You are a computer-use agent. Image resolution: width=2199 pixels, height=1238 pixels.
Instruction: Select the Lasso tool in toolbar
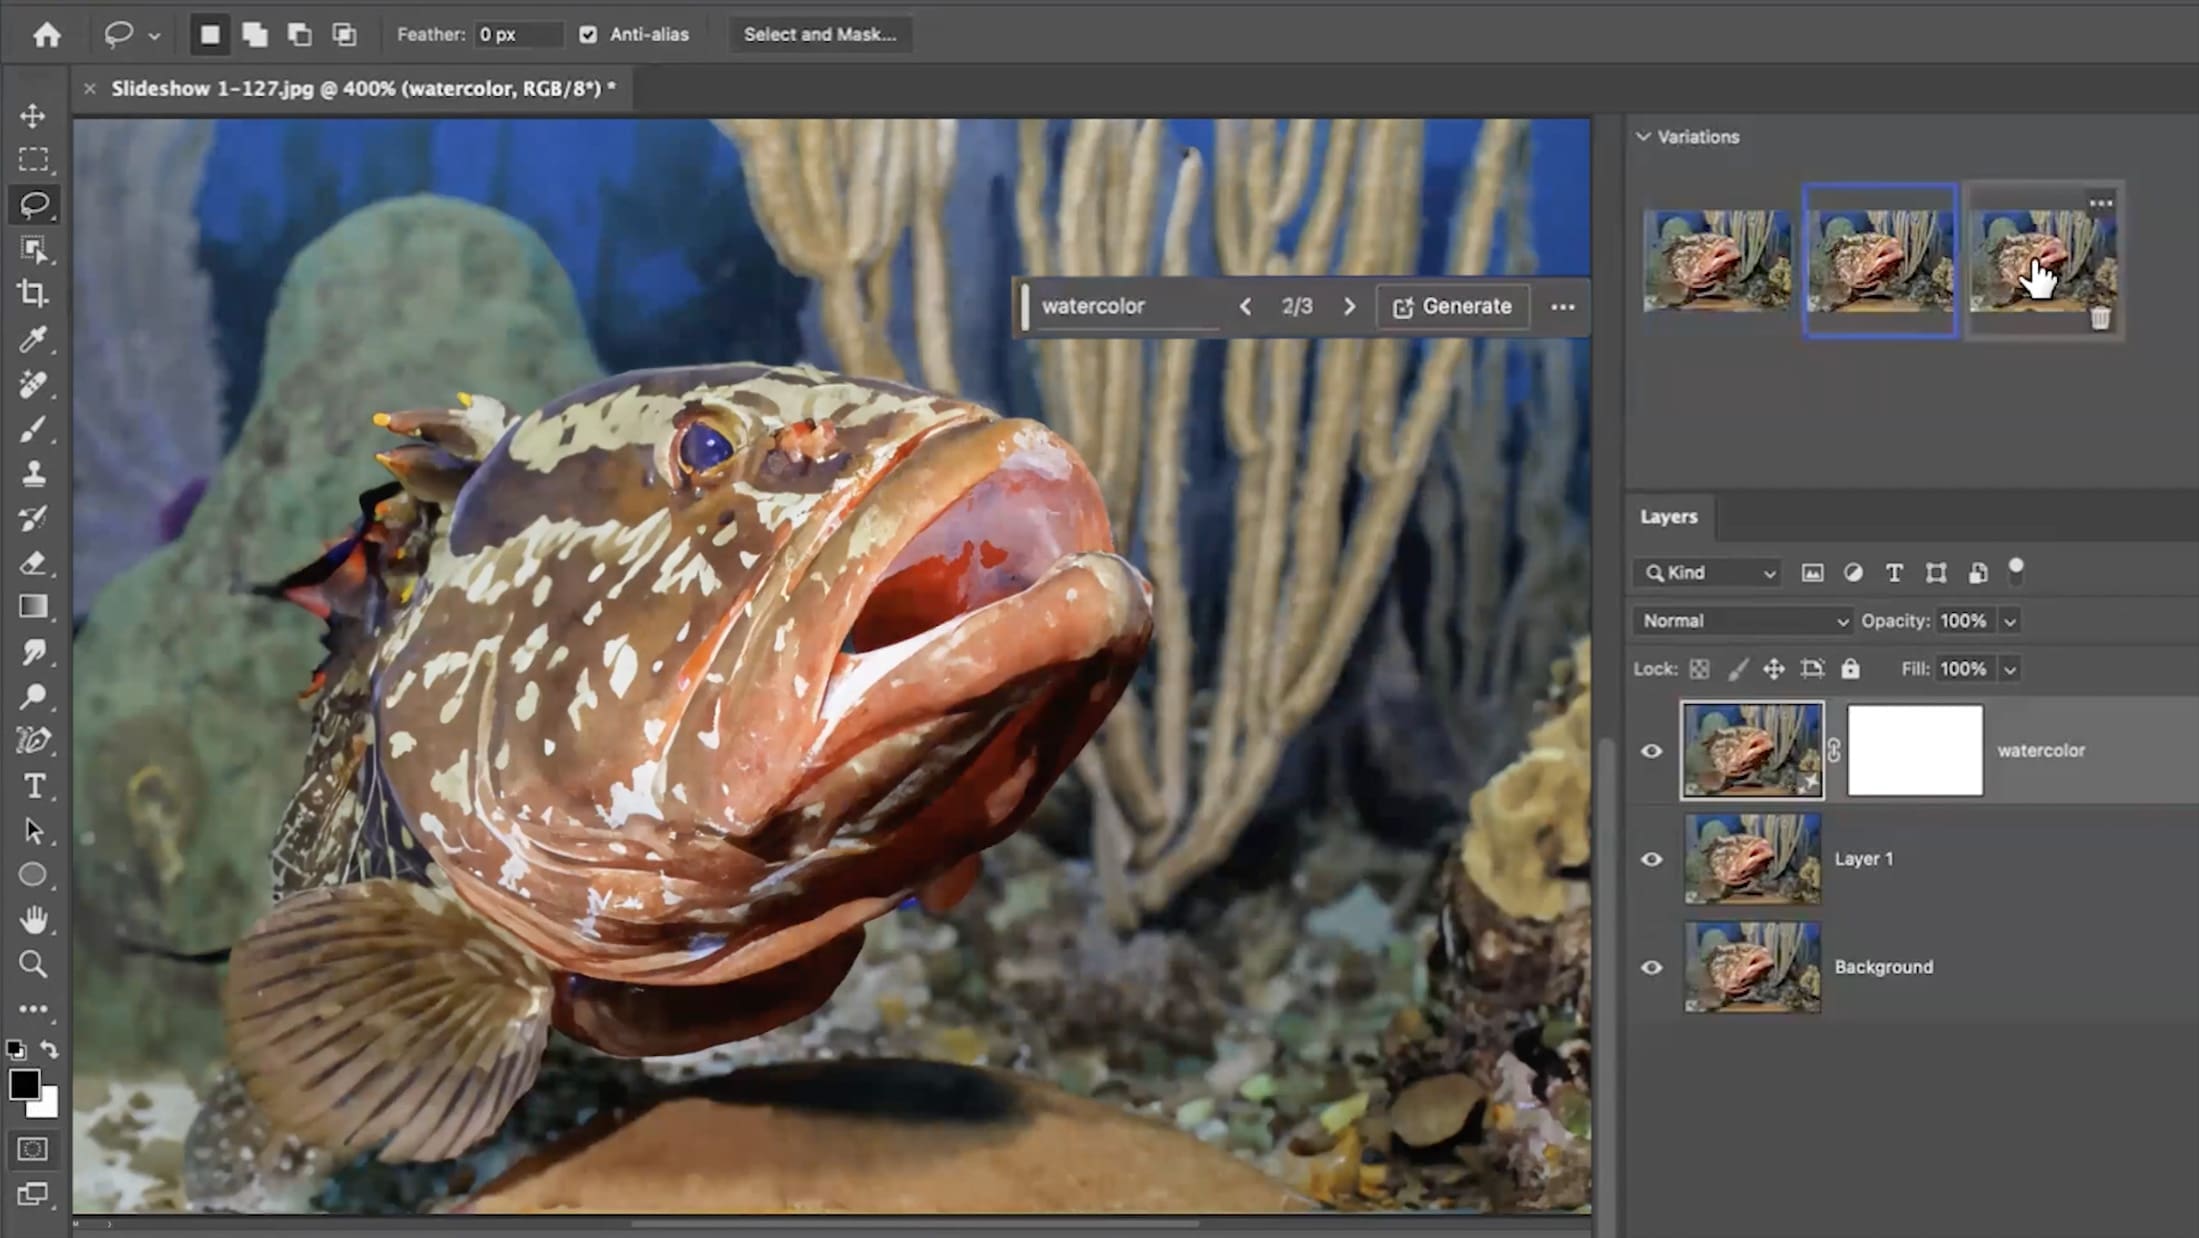point(33,205)
